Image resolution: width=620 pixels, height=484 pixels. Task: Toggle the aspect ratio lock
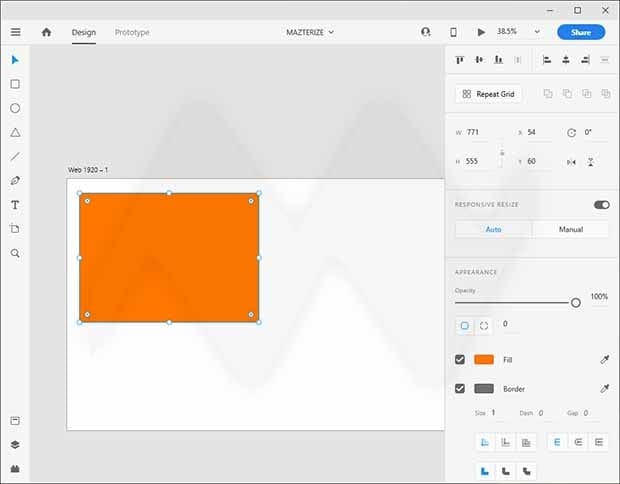(502, 154)
